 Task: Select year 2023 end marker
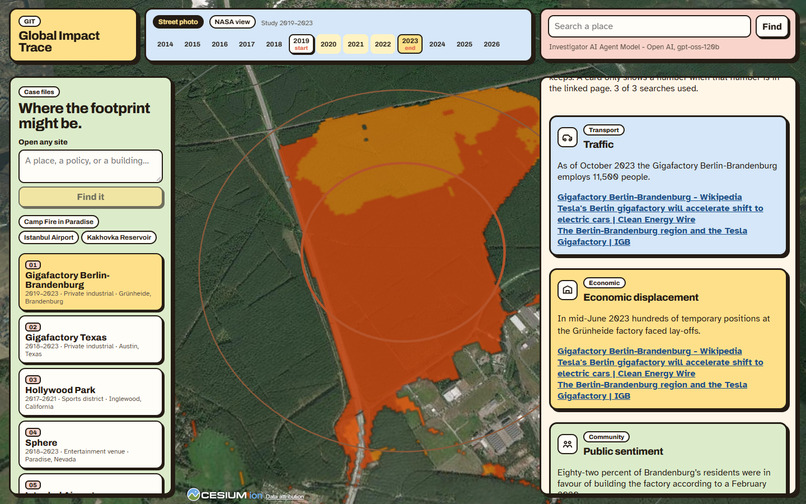tap(410, 44)
